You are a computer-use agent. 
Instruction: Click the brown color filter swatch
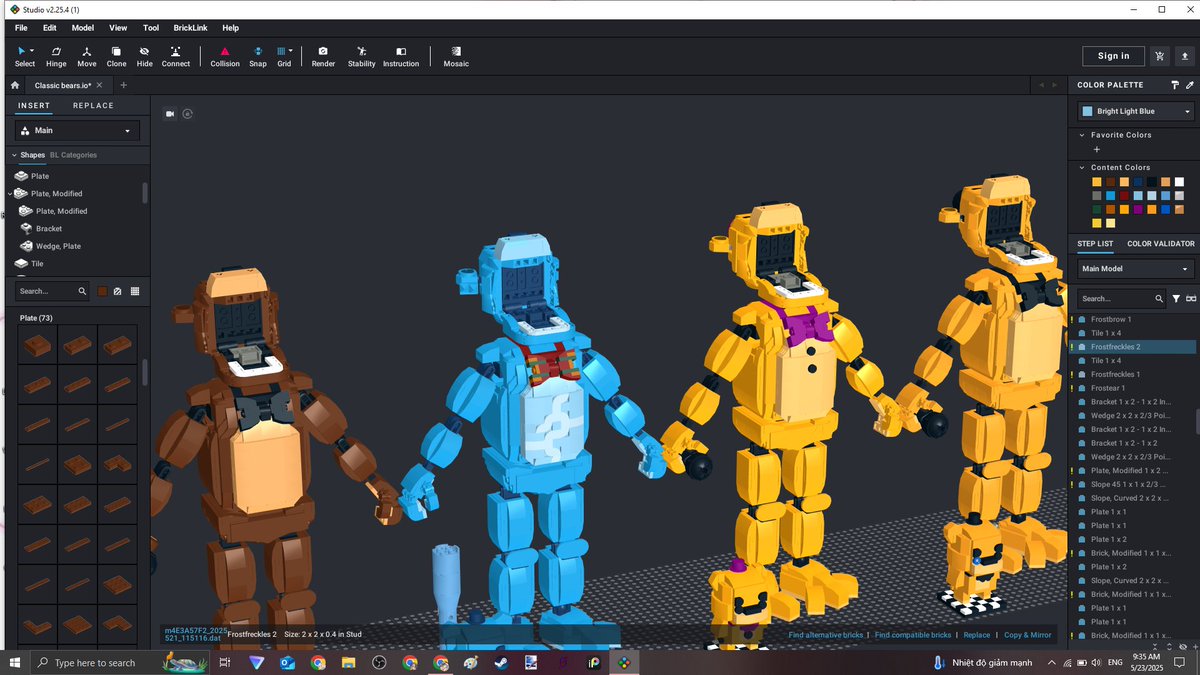[102, 291]
